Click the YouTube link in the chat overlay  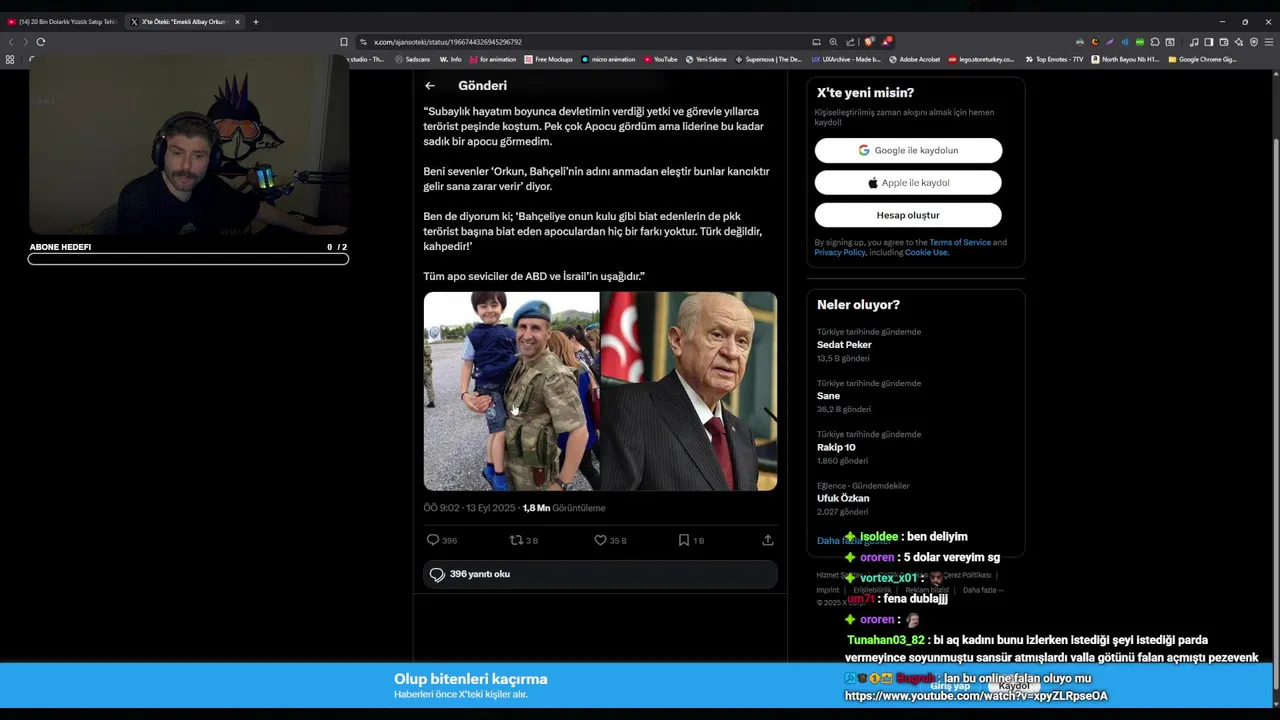[976, 696]
